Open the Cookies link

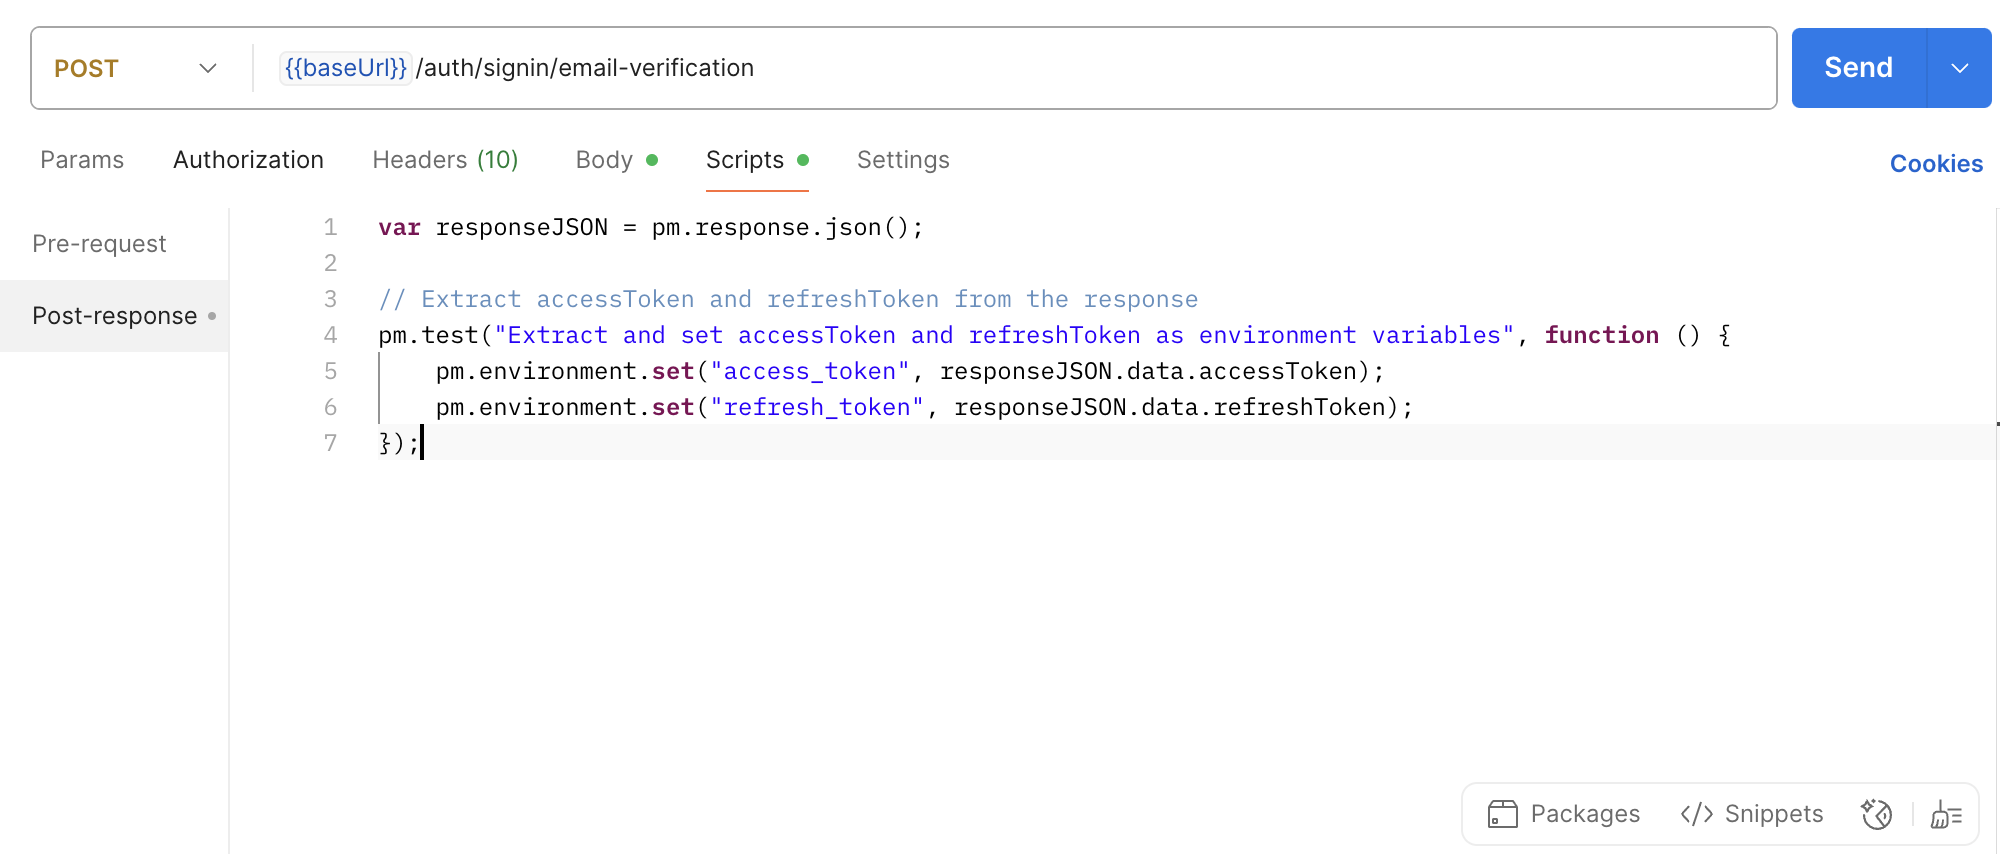[x=1935, y=164]
